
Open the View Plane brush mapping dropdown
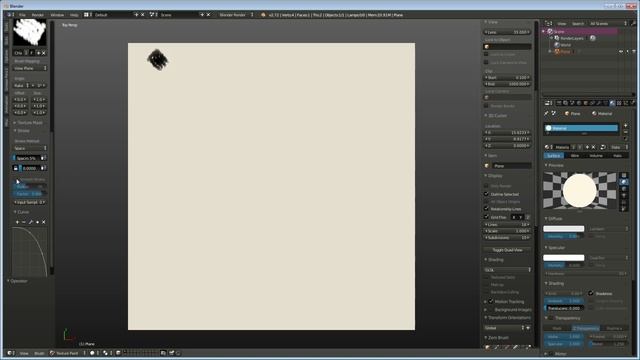(30, 68)
